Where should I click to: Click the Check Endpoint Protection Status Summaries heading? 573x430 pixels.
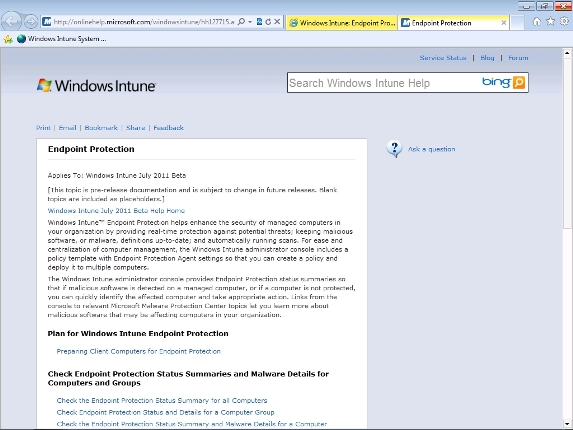188,378
